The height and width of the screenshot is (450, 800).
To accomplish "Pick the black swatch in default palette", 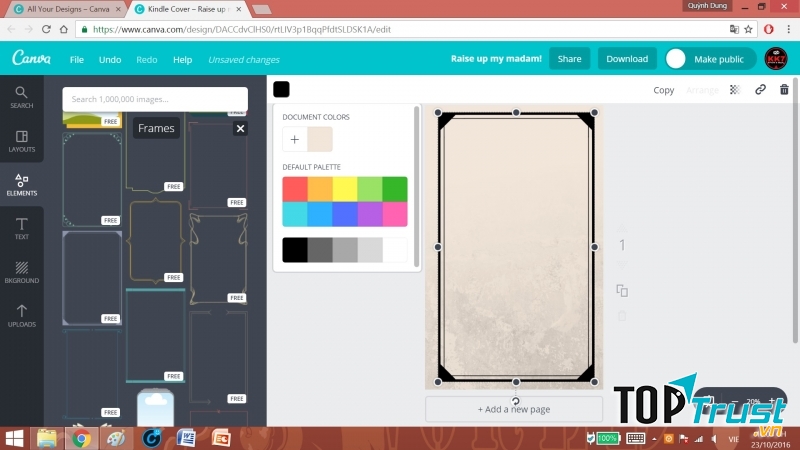I will coord(295,249).
